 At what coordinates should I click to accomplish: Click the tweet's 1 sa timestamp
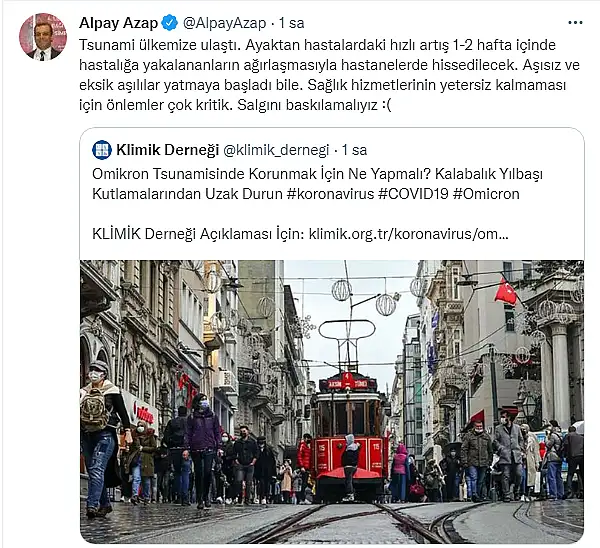(x=292, y=23)
